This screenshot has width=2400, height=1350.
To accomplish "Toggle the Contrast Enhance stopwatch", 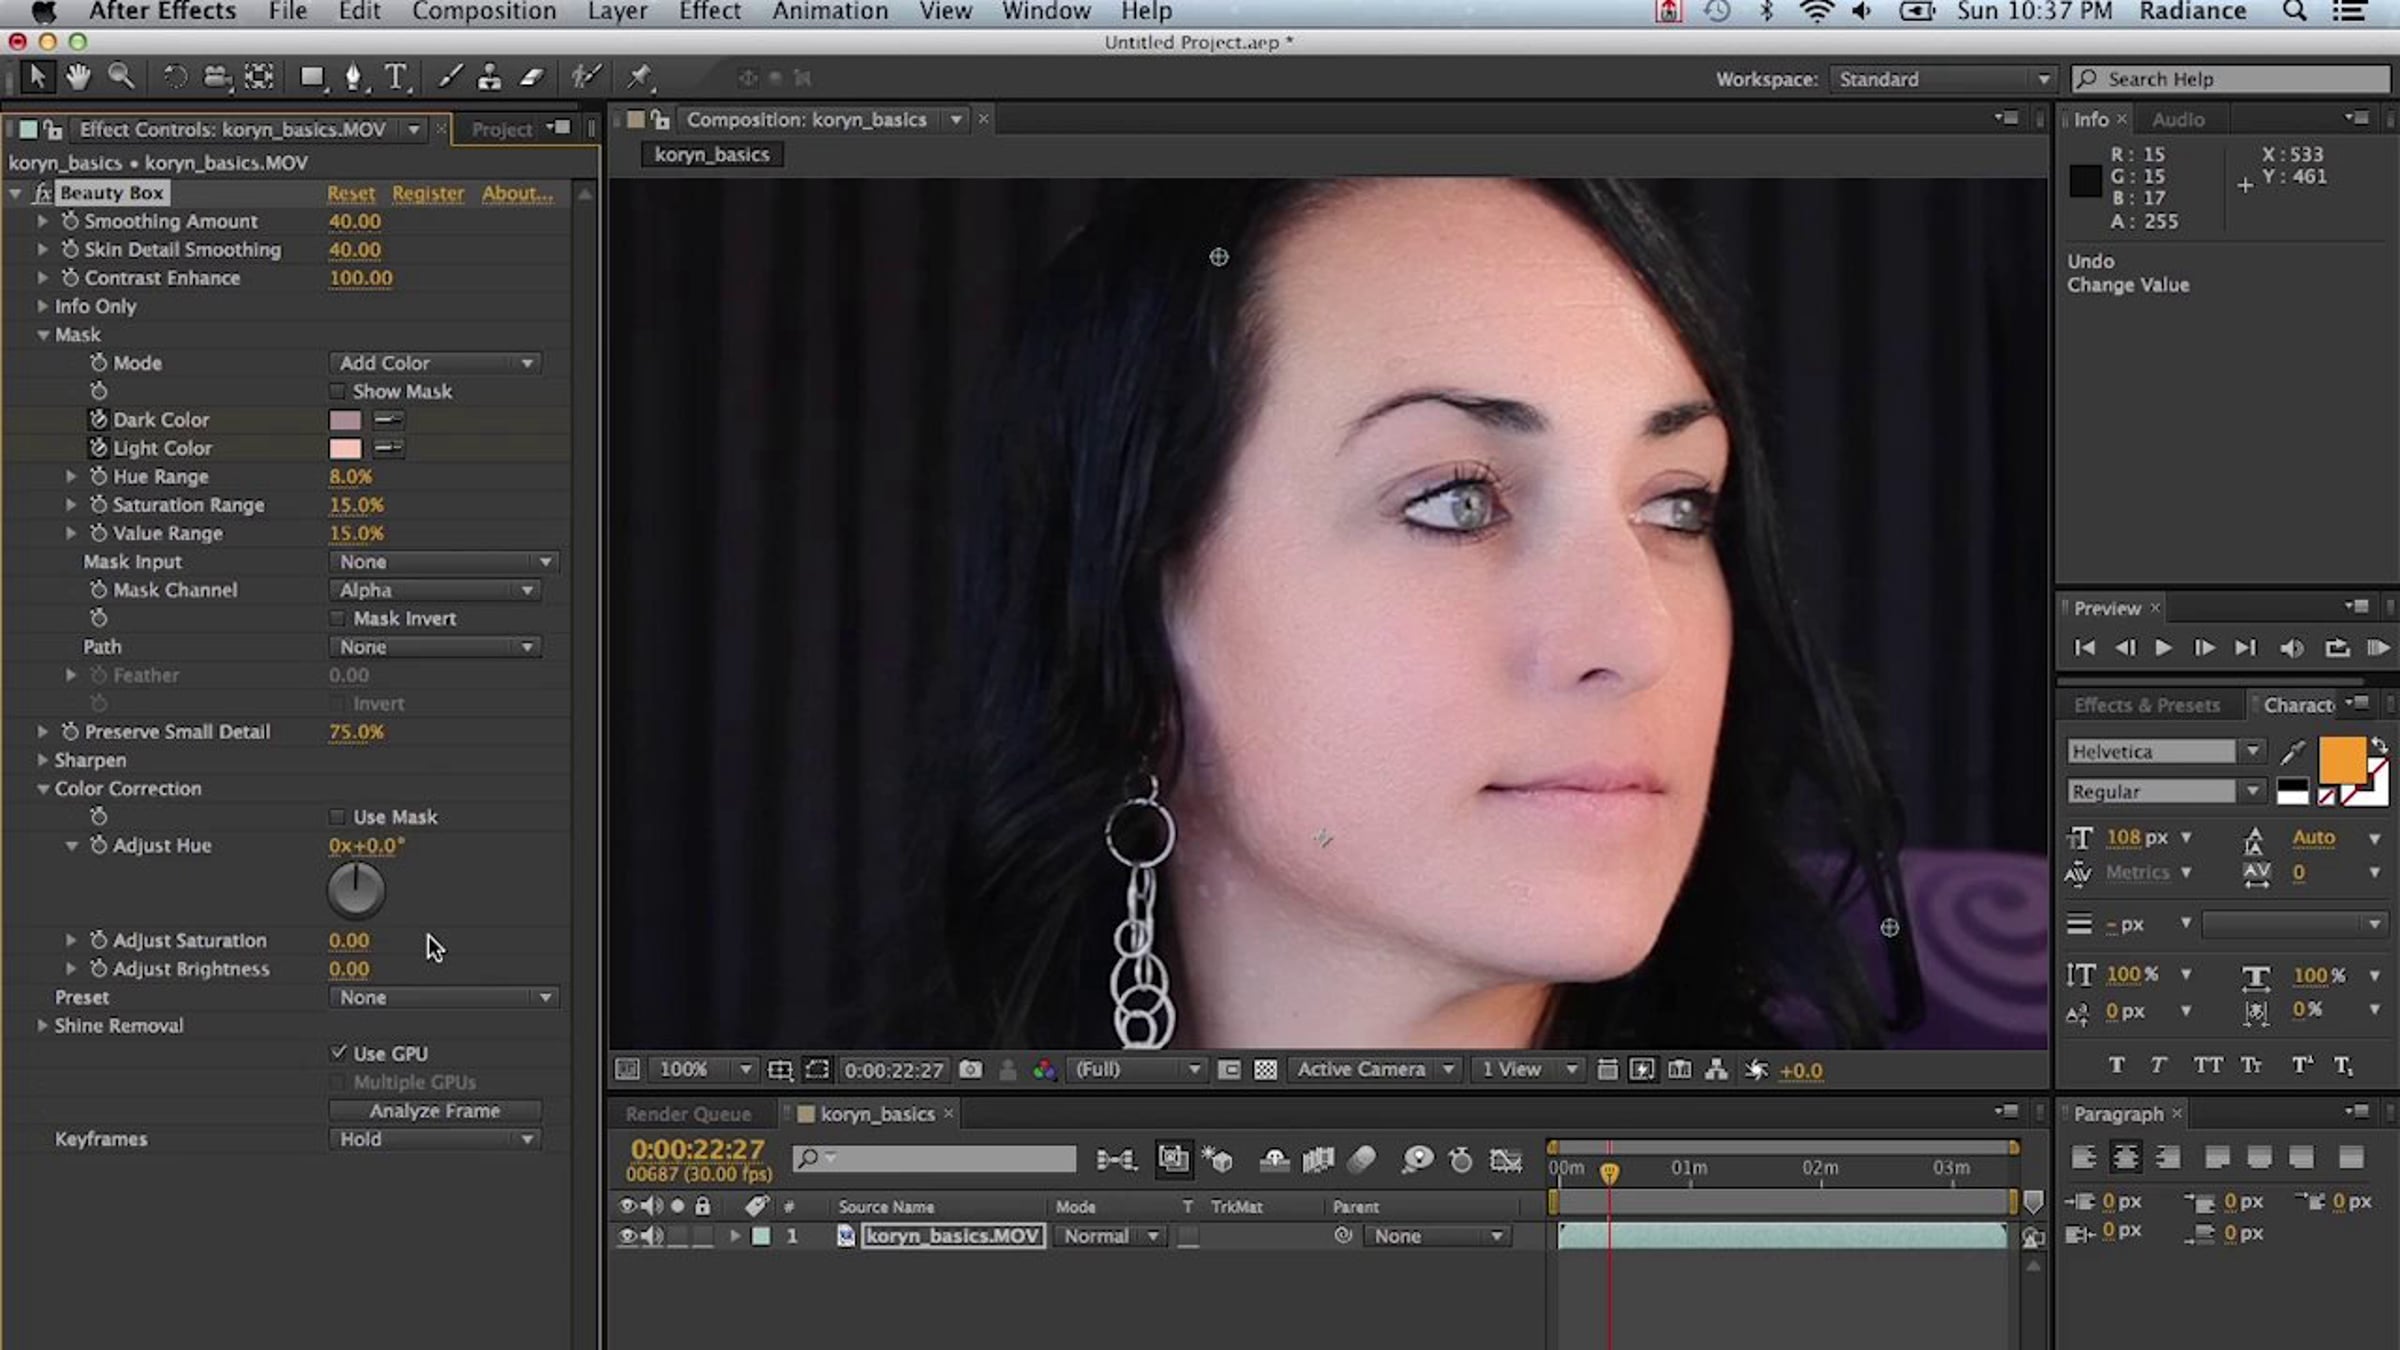I will point(70,278).
